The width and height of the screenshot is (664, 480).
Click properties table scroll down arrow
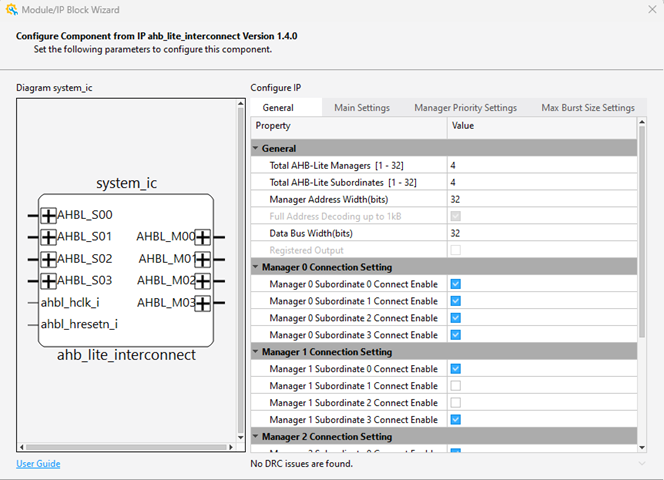pyautogui.click(x=642, y=447)
